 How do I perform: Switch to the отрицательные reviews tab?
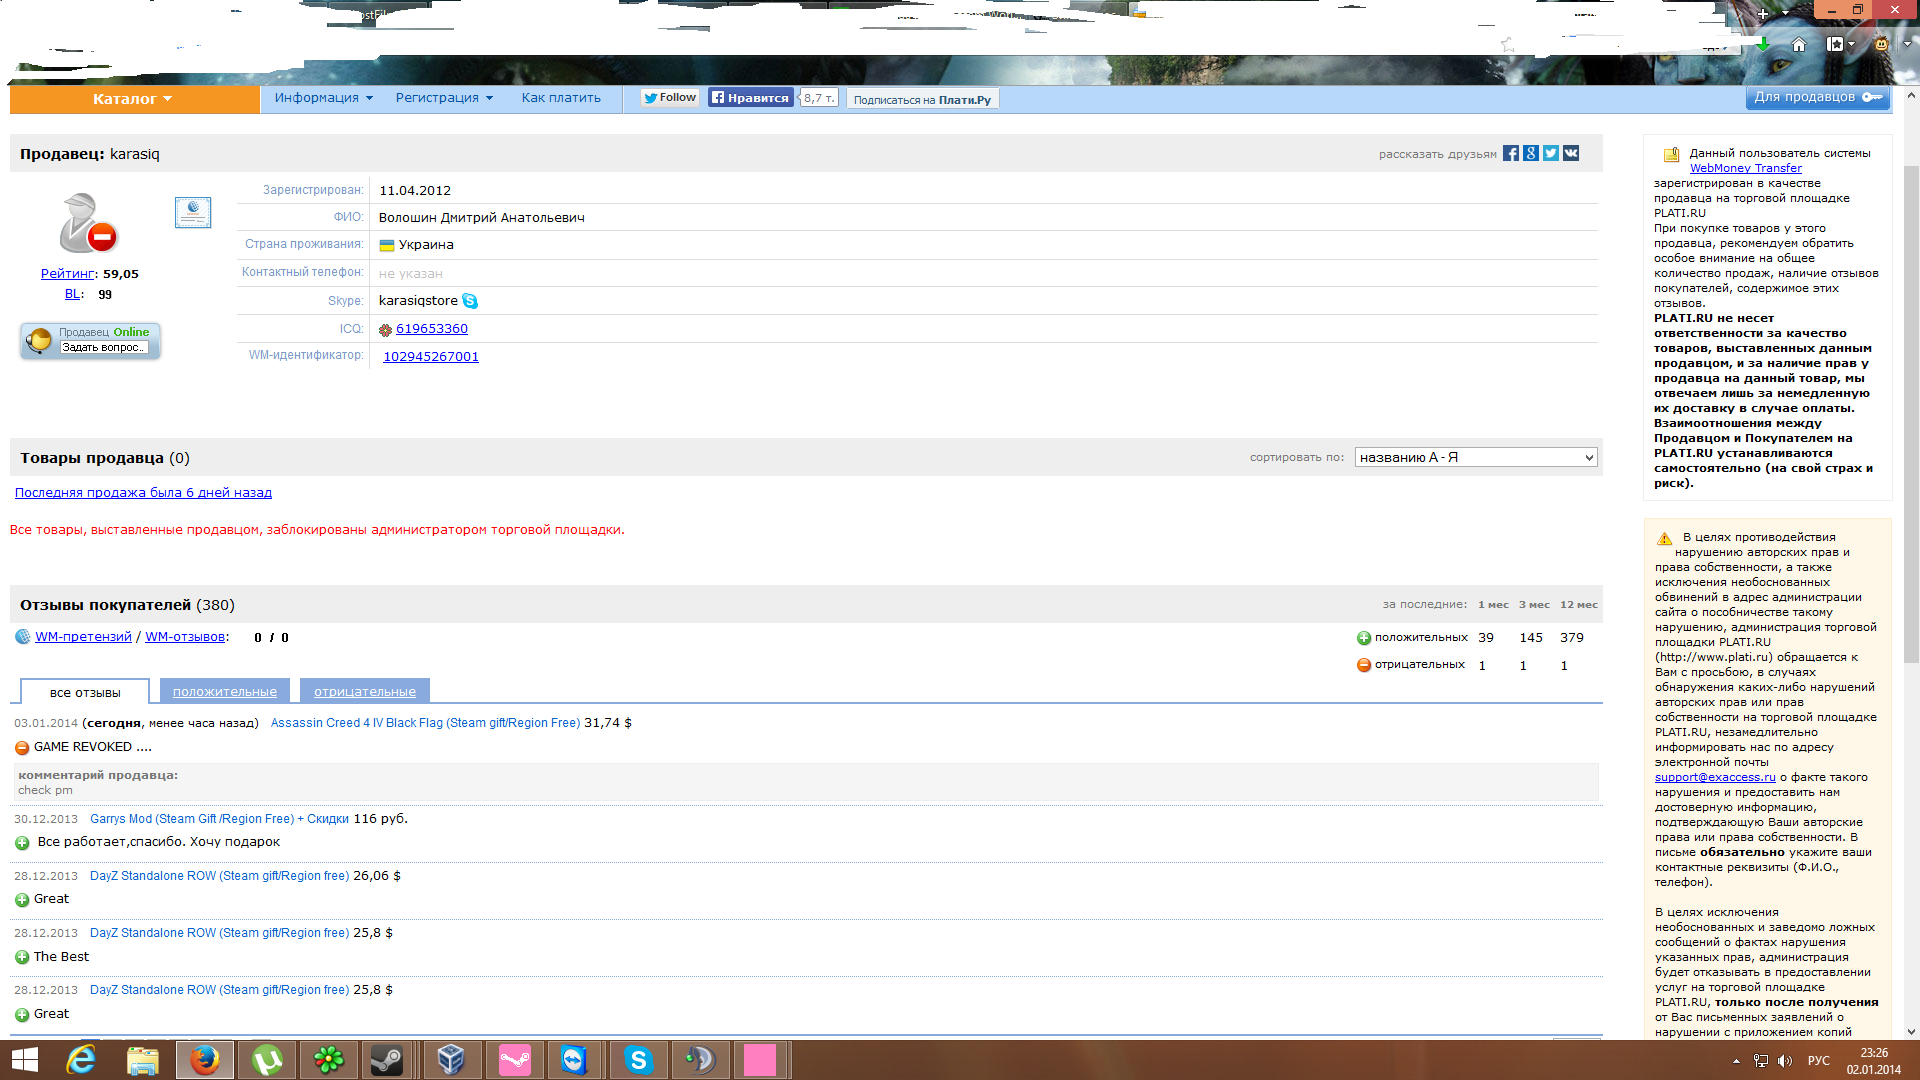point(365,692)
